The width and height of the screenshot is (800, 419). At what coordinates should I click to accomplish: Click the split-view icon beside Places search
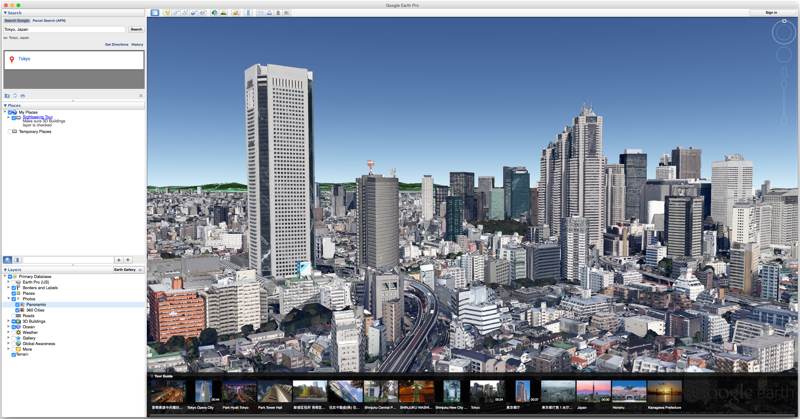pyautogui.click(x=17, y=260)
